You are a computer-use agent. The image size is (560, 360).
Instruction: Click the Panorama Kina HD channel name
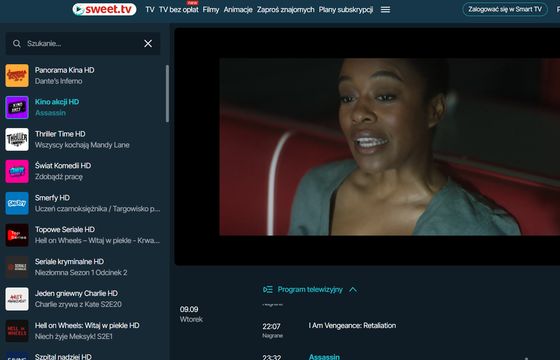pyautogui.click(x=65, y=70)
